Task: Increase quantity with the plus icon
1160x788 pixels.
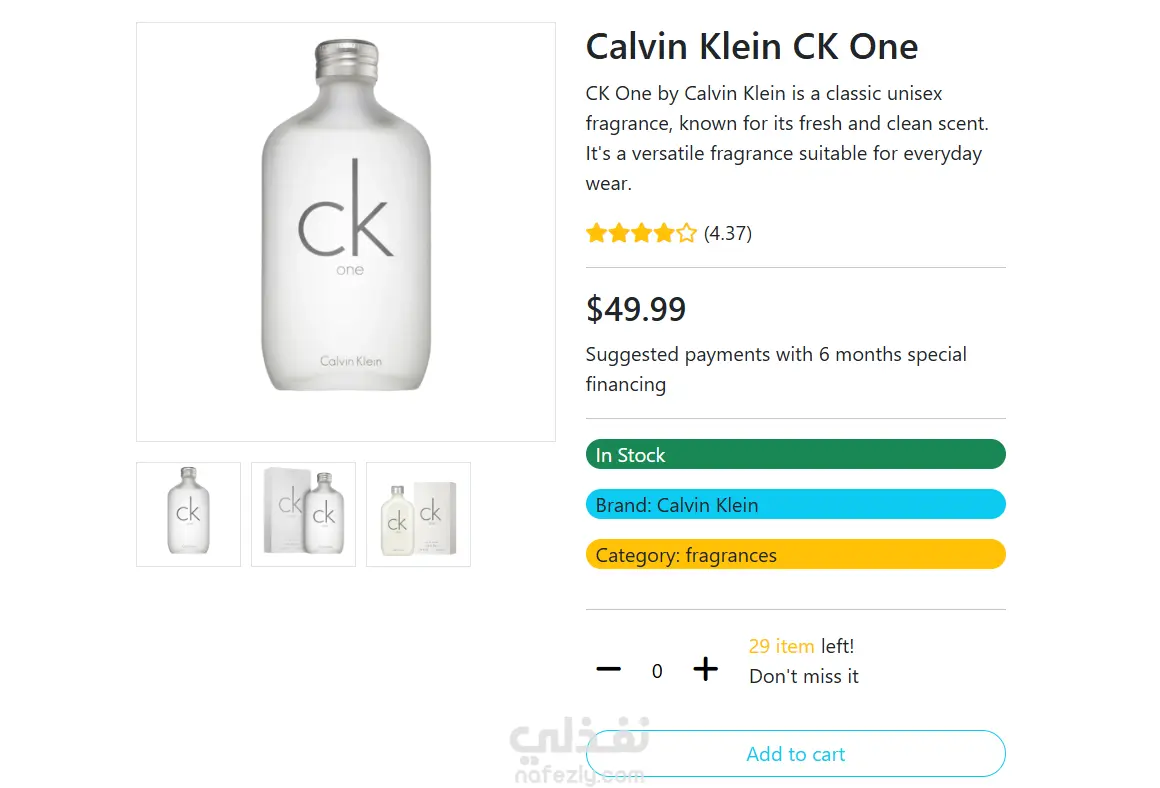Action: pos(706,669)
